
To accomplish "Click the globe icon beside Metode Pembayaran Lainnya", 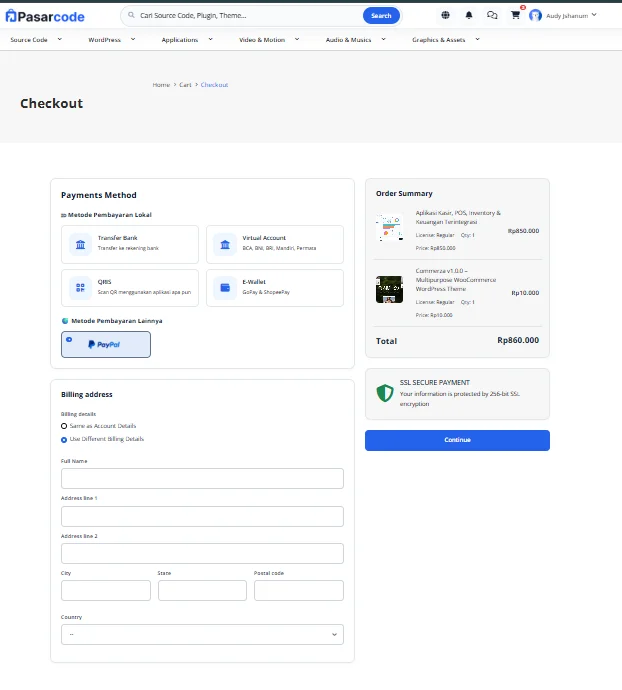I will click(x=65, y=321).
